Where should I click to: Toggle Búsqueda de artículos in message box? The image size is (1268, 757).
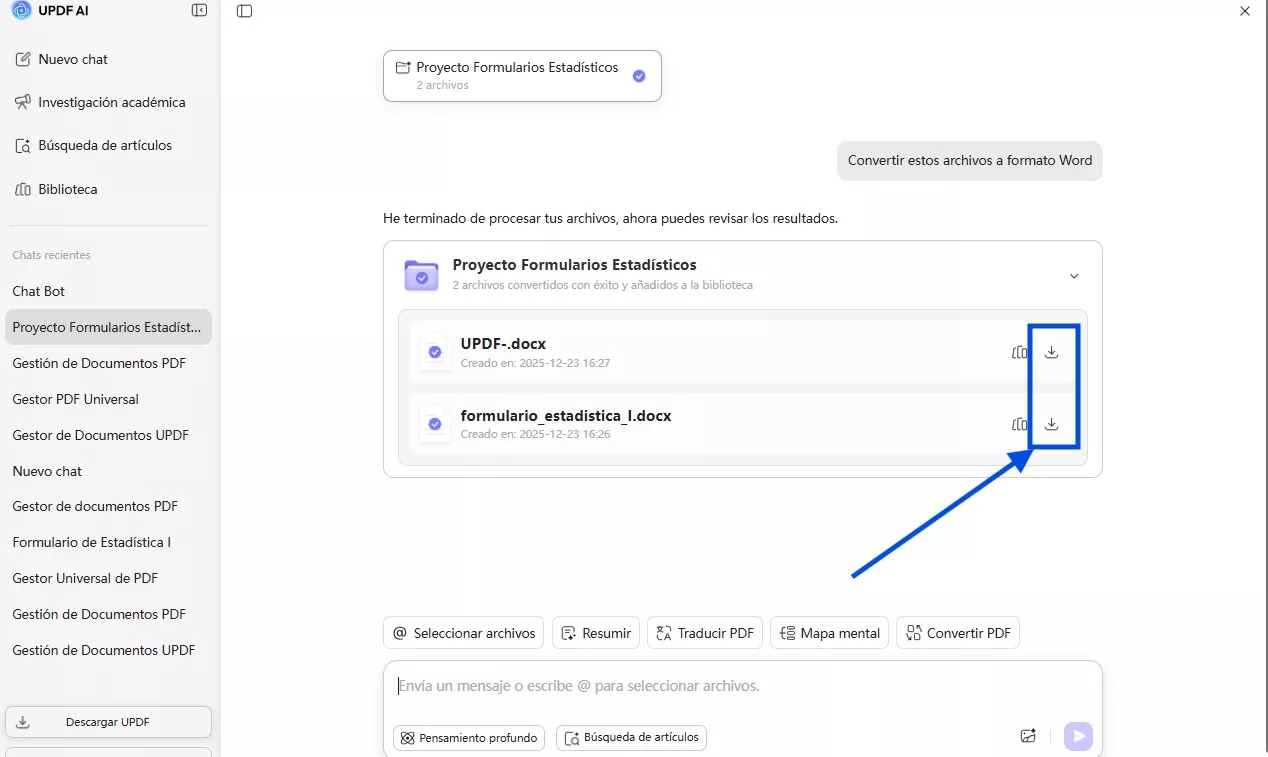(631, 738)
